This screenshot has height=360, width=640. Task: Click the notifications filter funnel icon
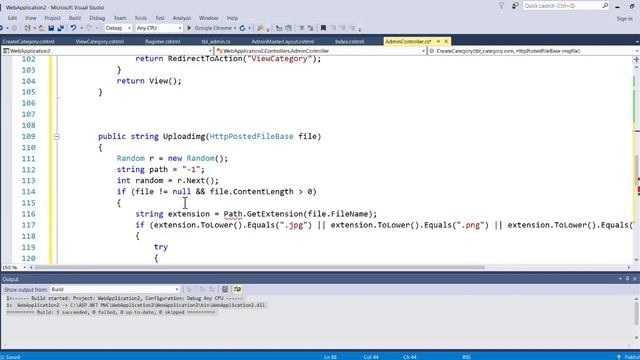(x=502, y=6)
